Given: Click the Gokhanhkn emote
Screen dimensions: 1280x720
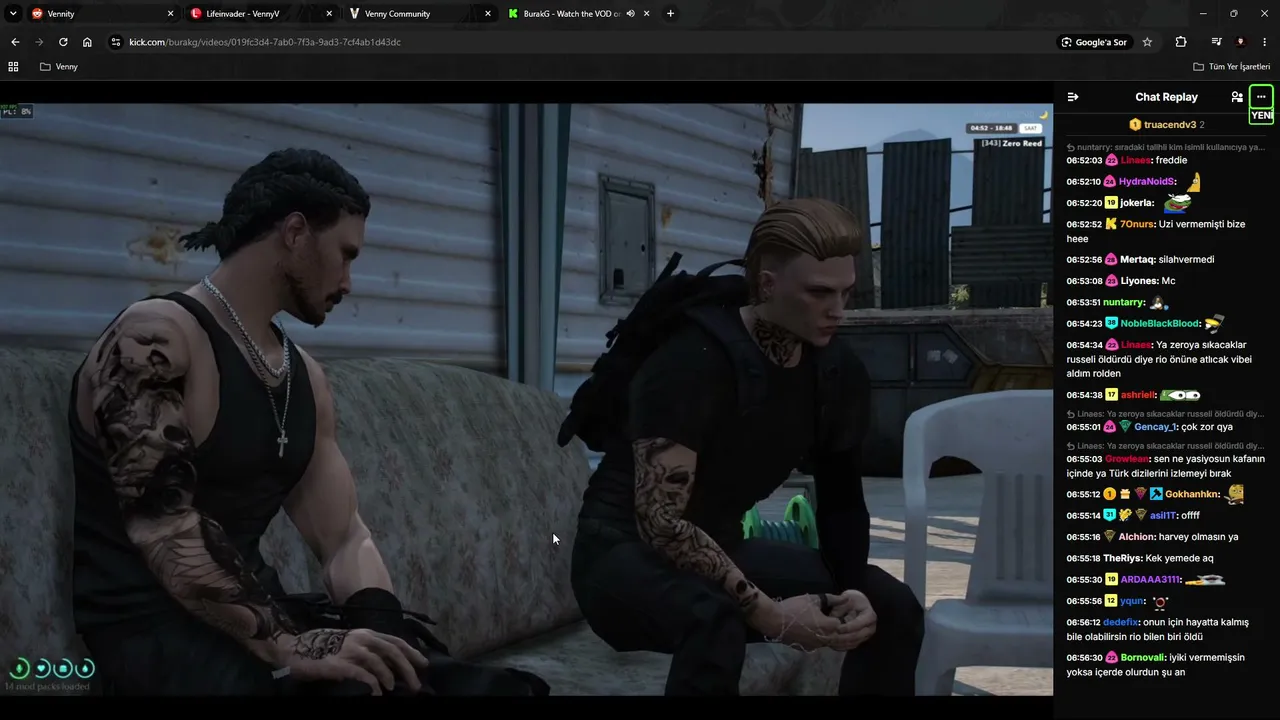Looking at the screenshot, I should click(1235, 494).
